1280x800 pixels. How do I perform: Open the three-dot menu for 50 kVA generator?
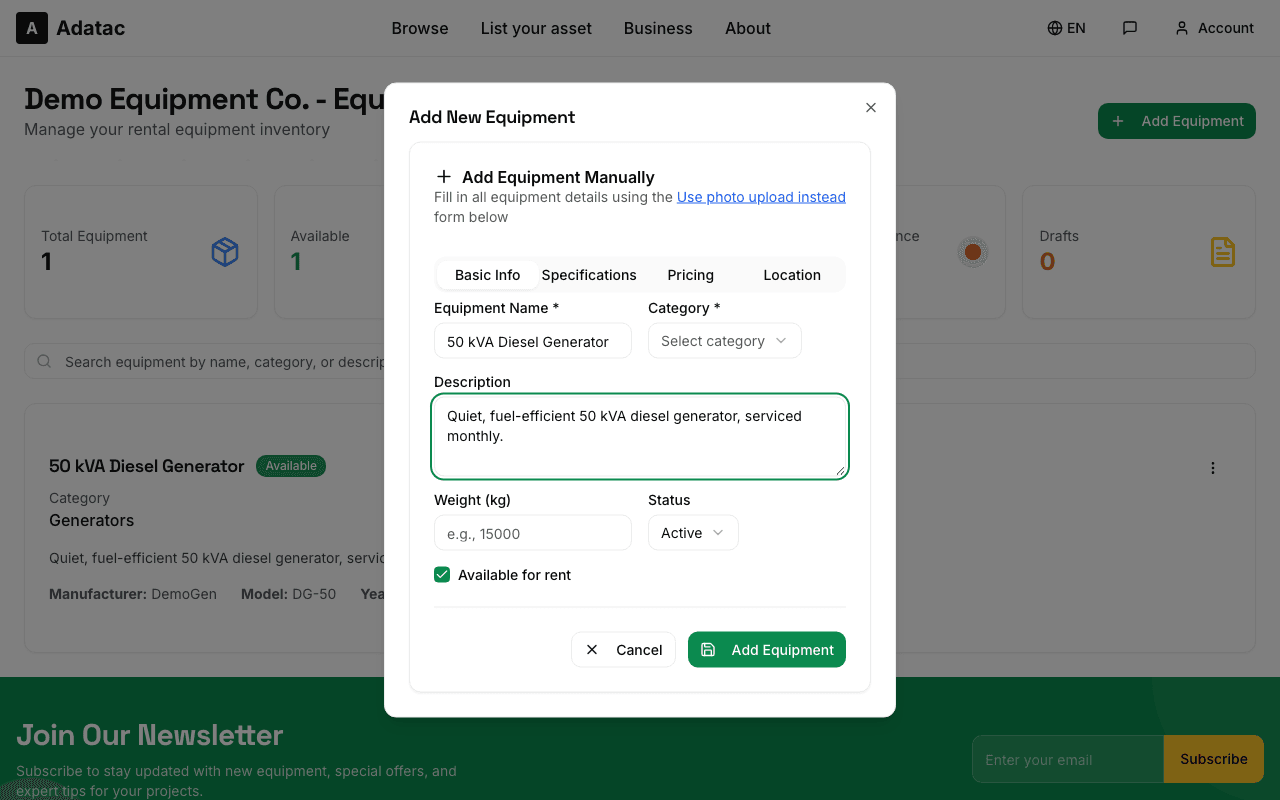(x=1213, y=467)
